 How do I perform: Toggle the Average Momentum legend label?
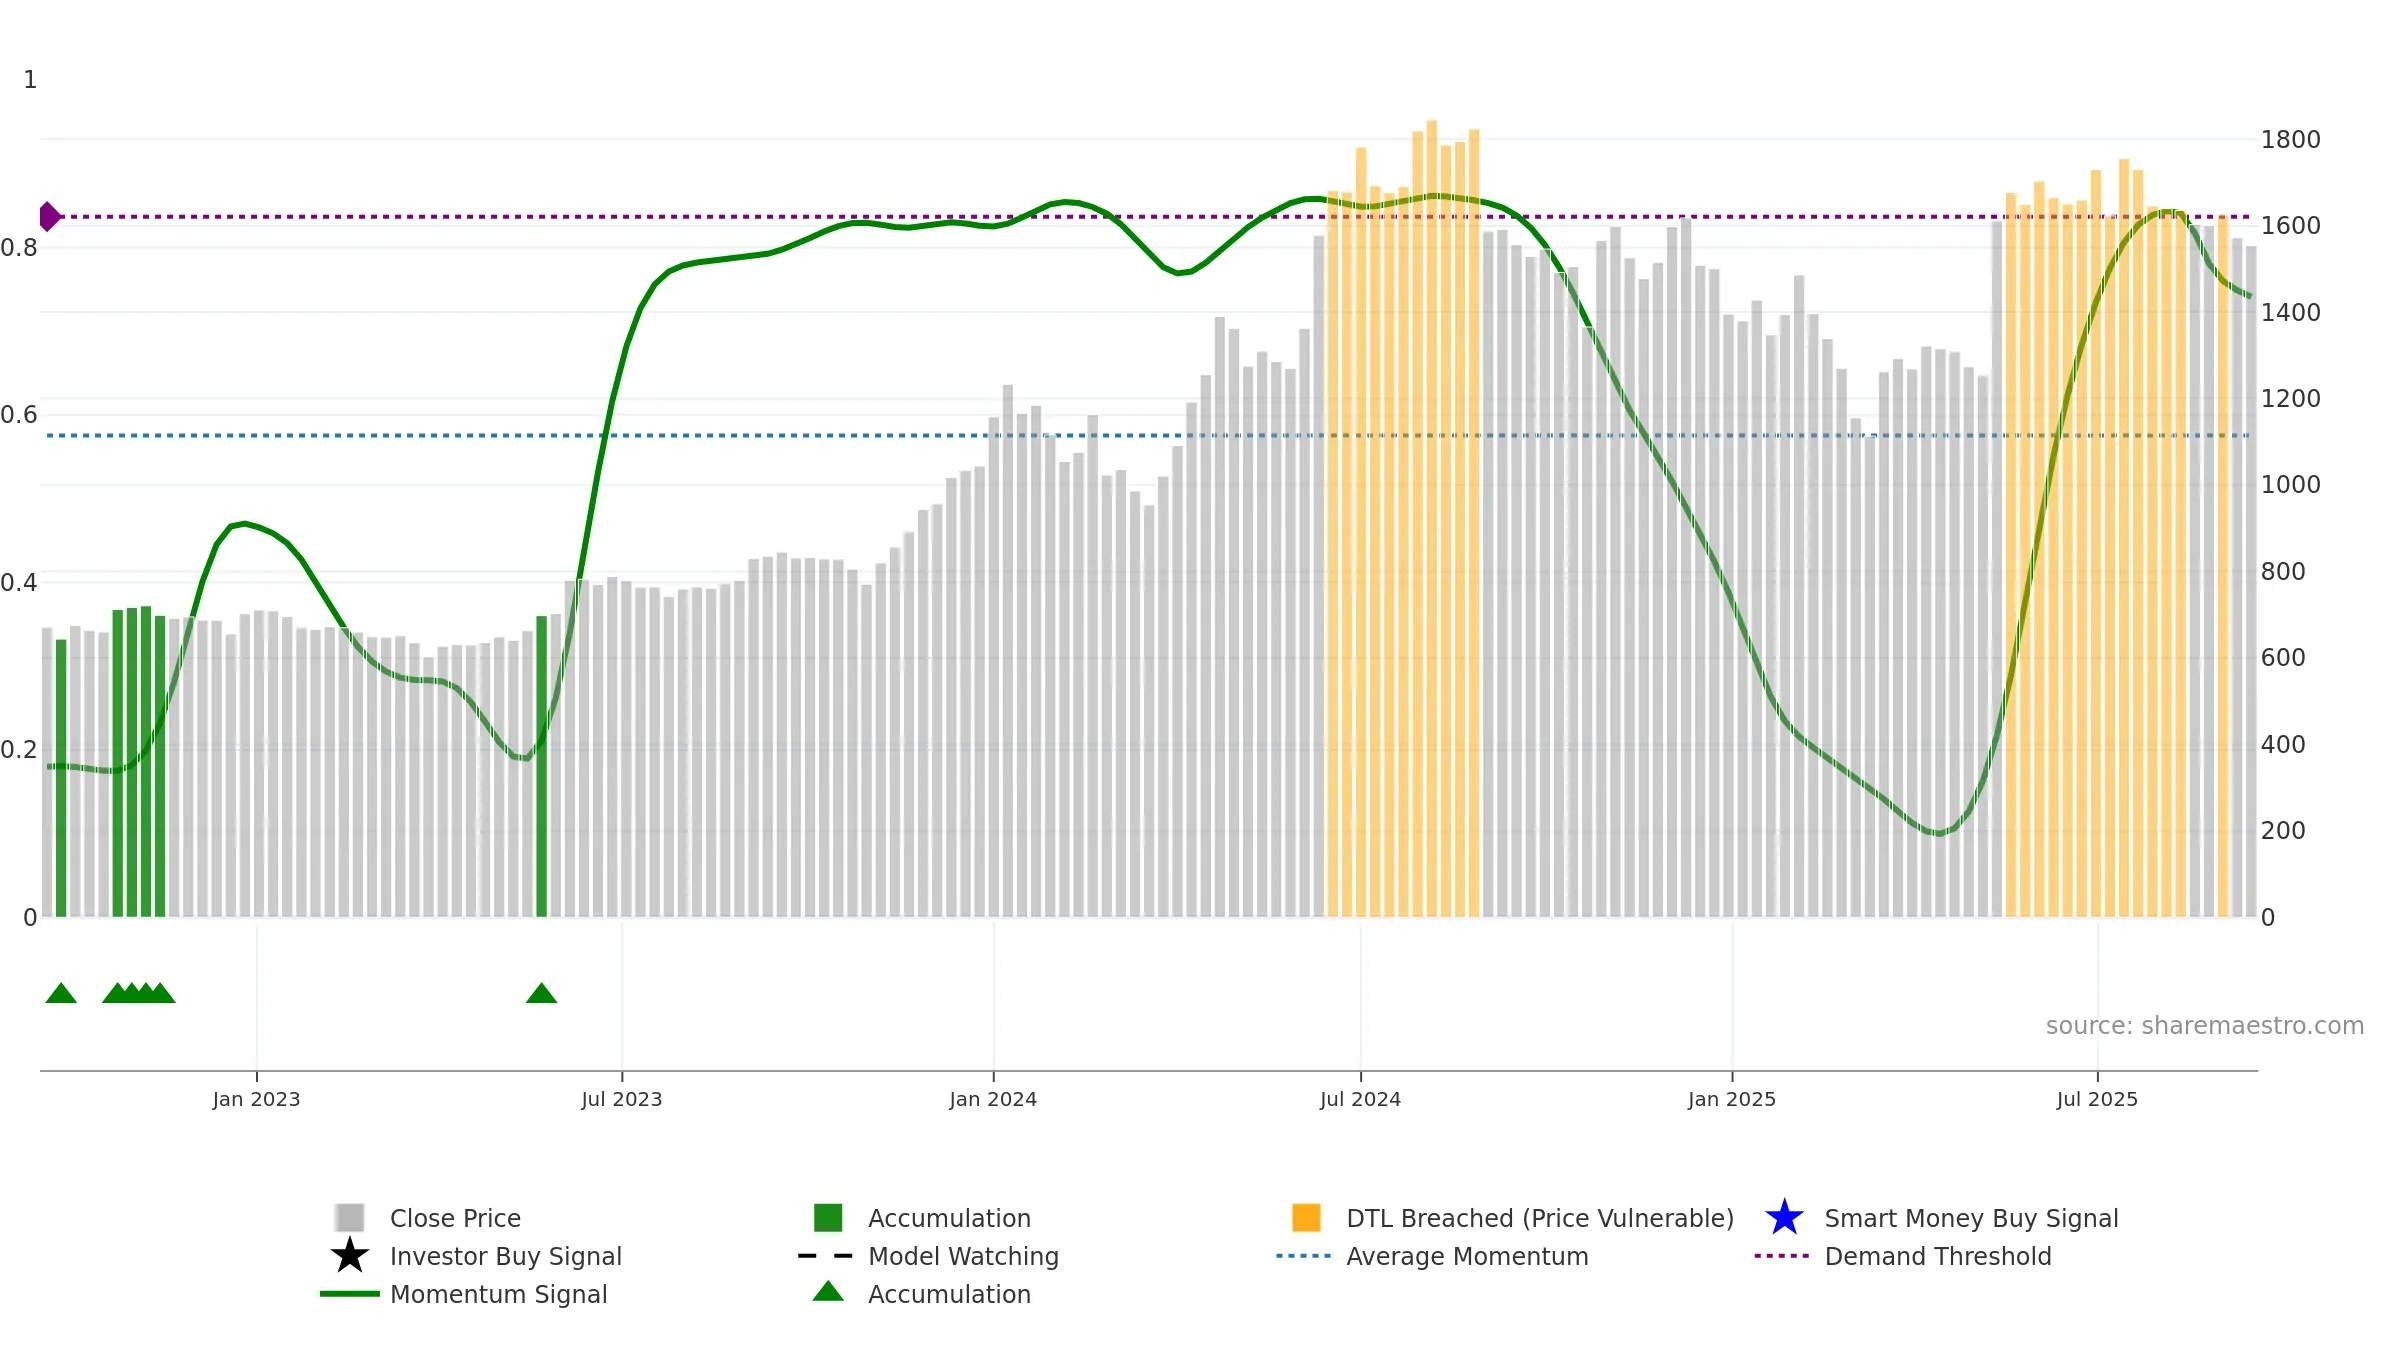1467,1256
